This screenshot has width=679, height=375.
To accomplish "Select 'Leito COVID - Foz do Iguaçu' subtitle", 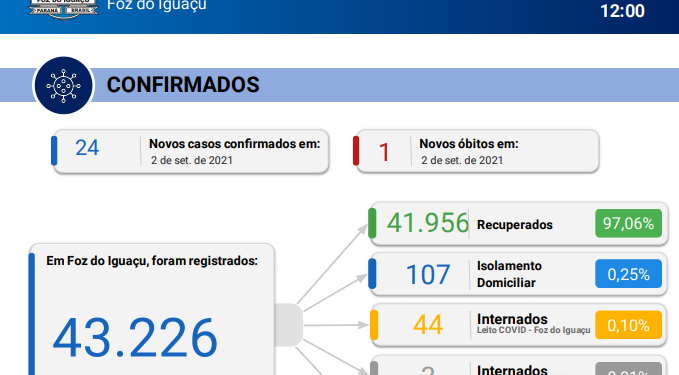I will 534,330.
